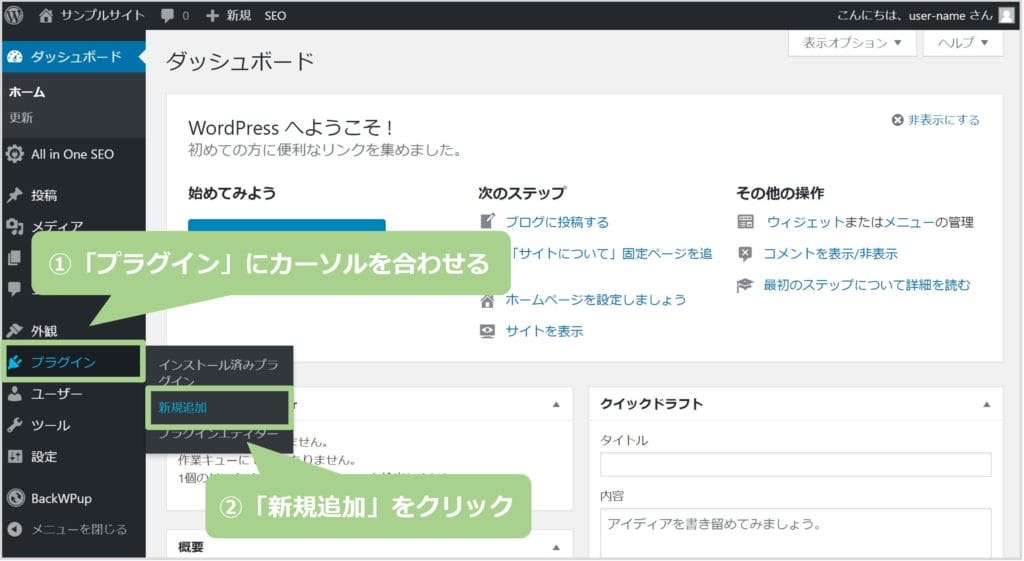Open All in One SEO menu
1024x561 pixels.
(73, 154)
